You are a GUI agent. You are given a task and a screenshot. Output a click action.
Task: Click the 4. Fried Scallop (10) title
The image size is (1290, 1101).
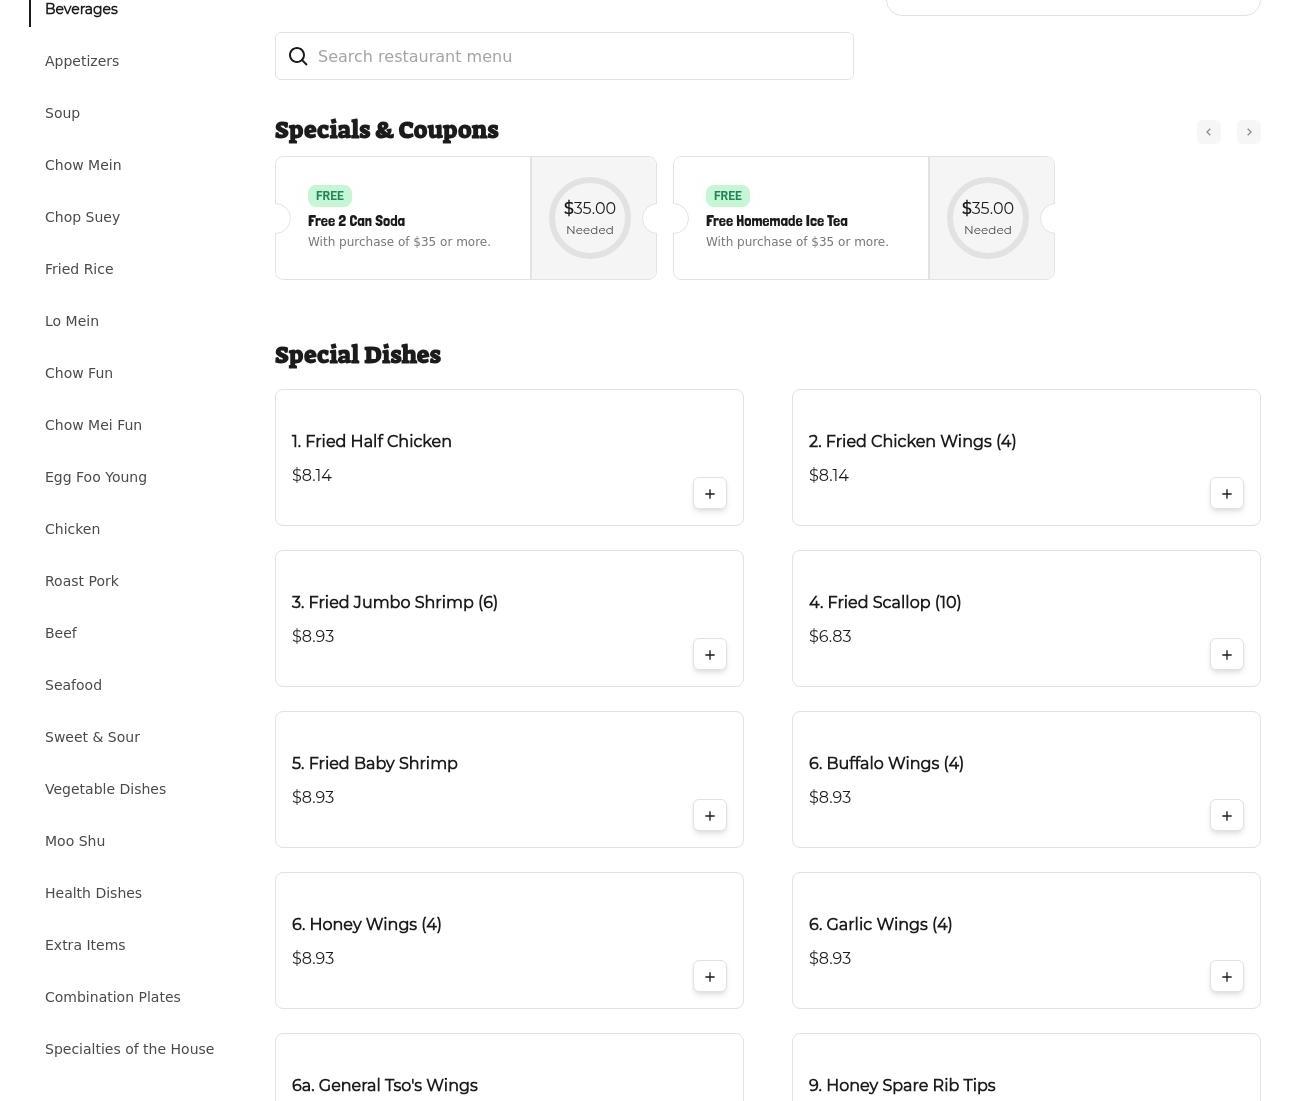coord(885,602)
